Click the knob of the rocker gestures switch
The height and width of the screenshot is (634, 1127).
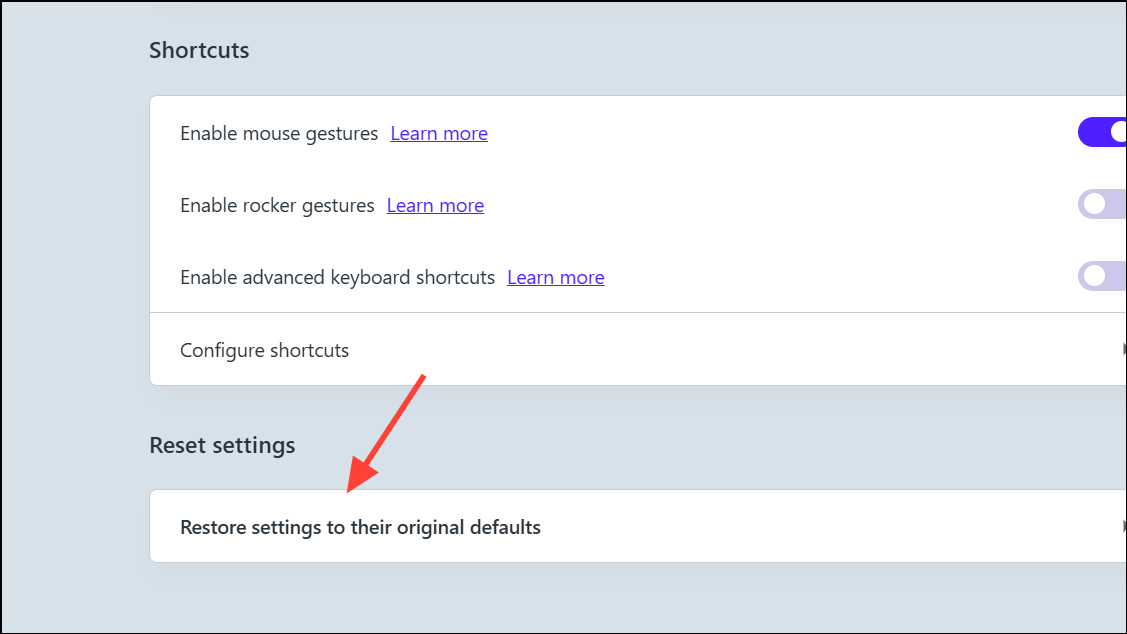tap(1094, 204)
